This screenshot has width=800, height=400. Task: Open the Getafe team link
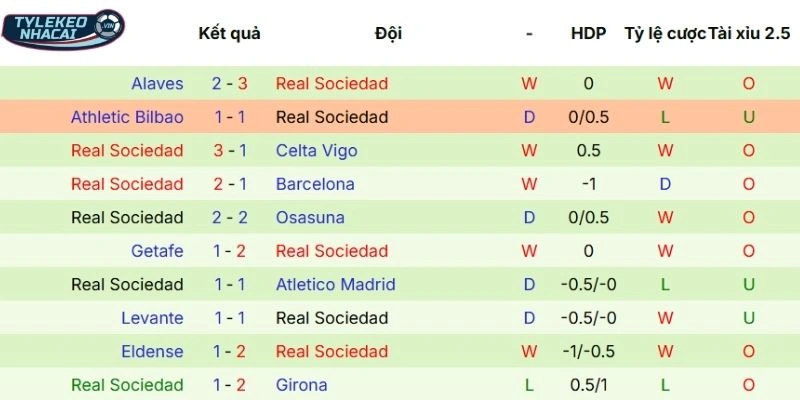(x=157, y=251)
